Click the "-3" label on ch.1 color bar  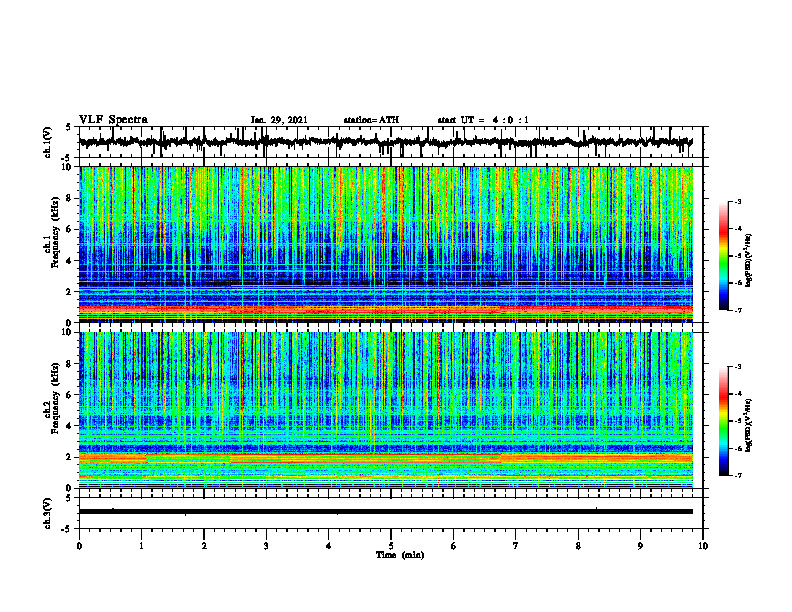pos(738,201)
